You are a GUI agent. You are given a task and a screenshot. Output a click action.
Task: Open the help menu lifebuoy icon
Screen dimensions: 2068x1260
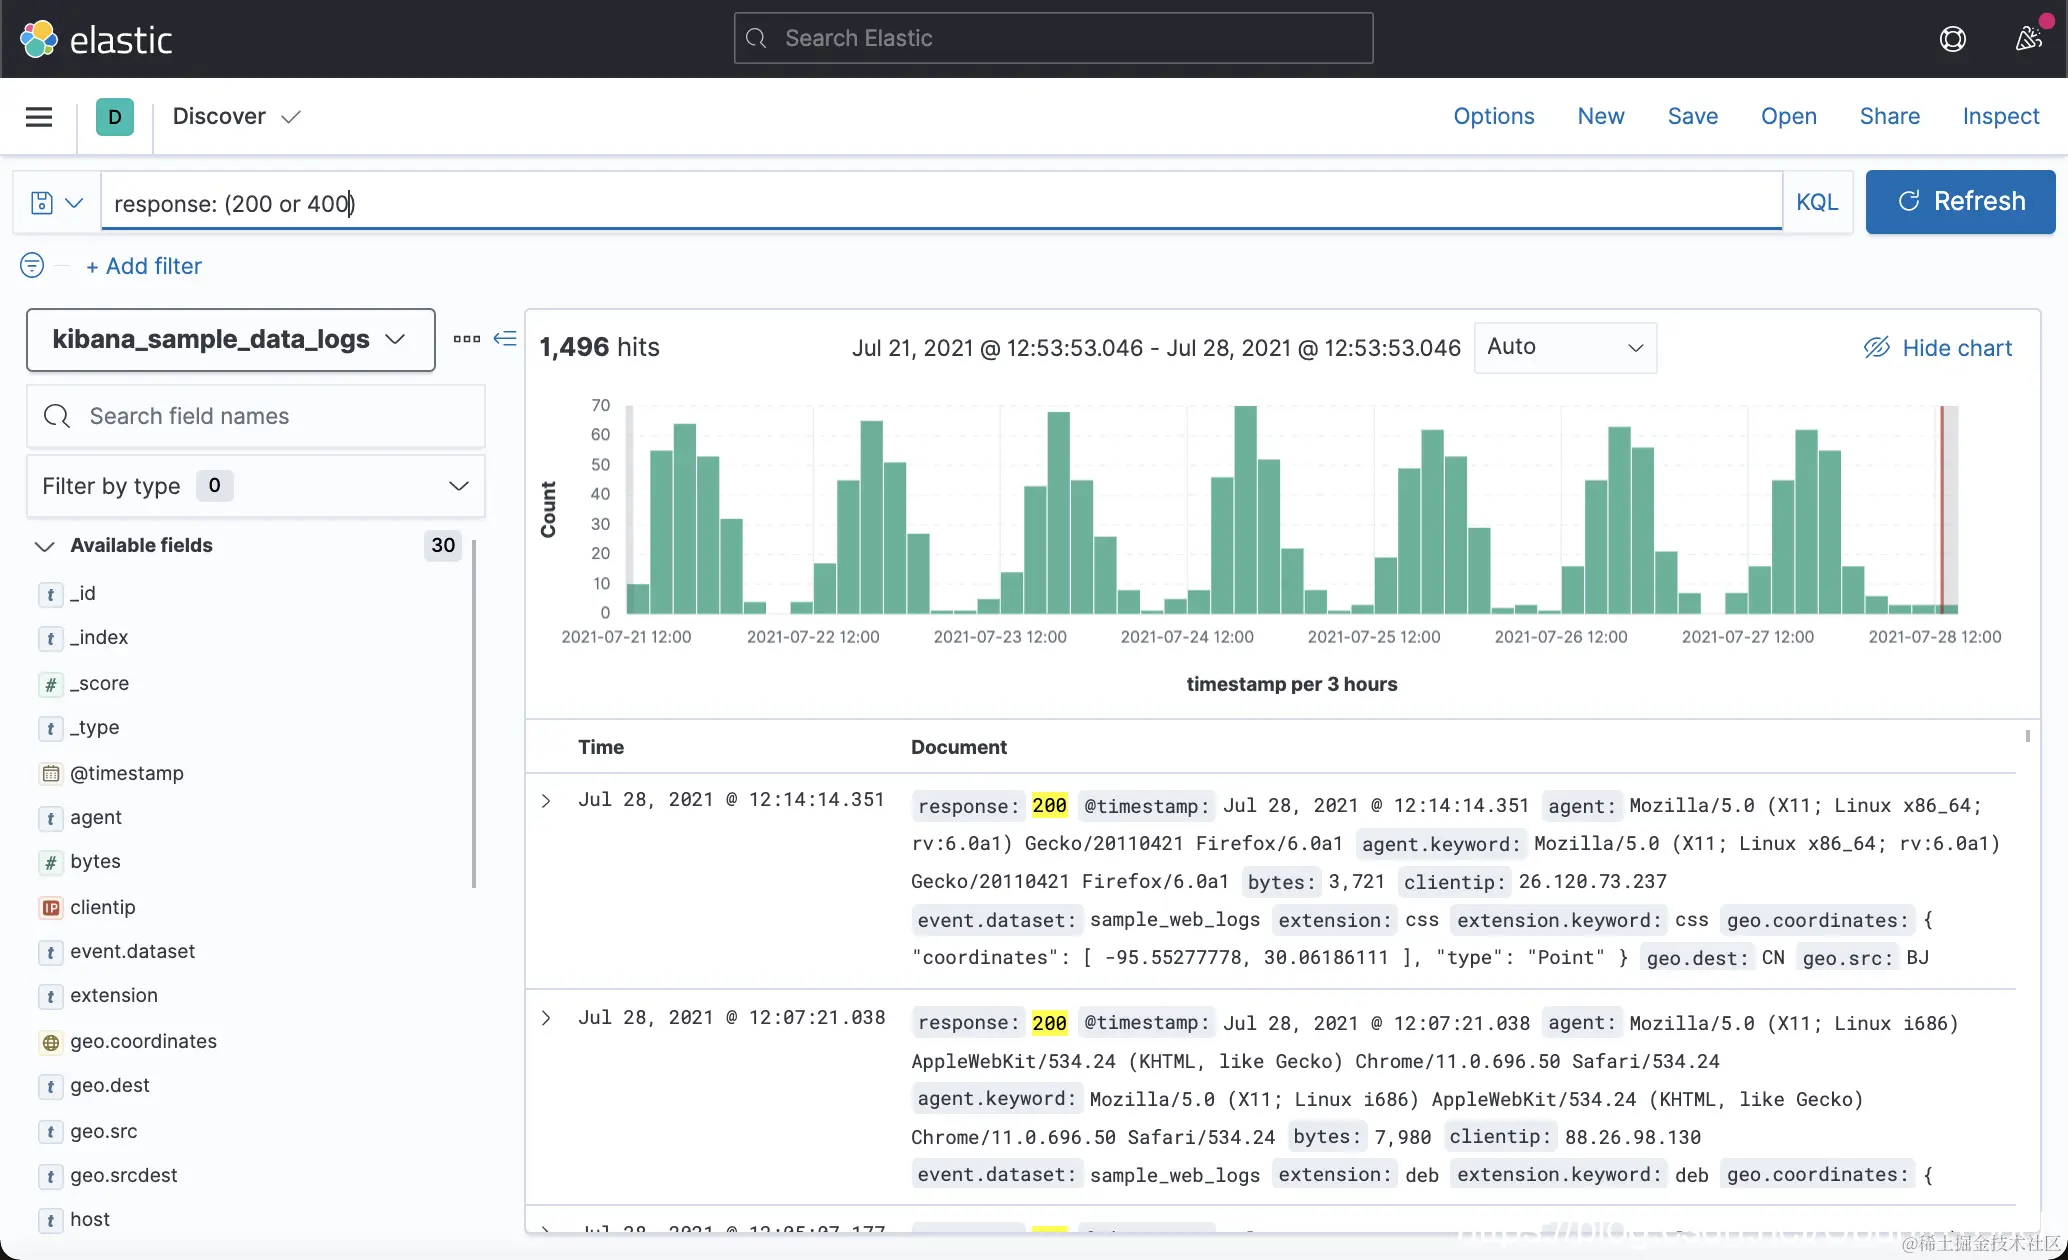pyautogui.click(x=1952, y=39)
